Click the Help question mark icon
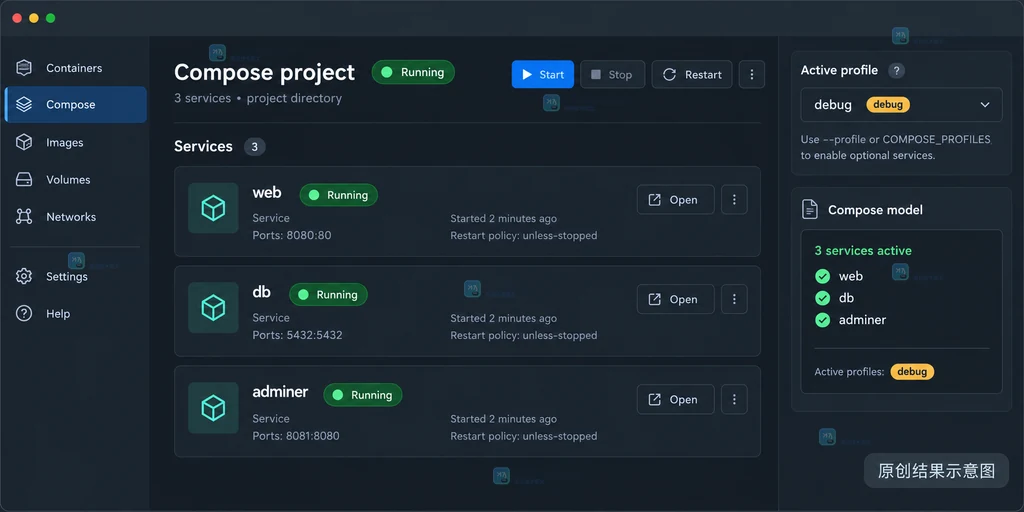Screen dimensions: 1024x512 coord(24,313)
